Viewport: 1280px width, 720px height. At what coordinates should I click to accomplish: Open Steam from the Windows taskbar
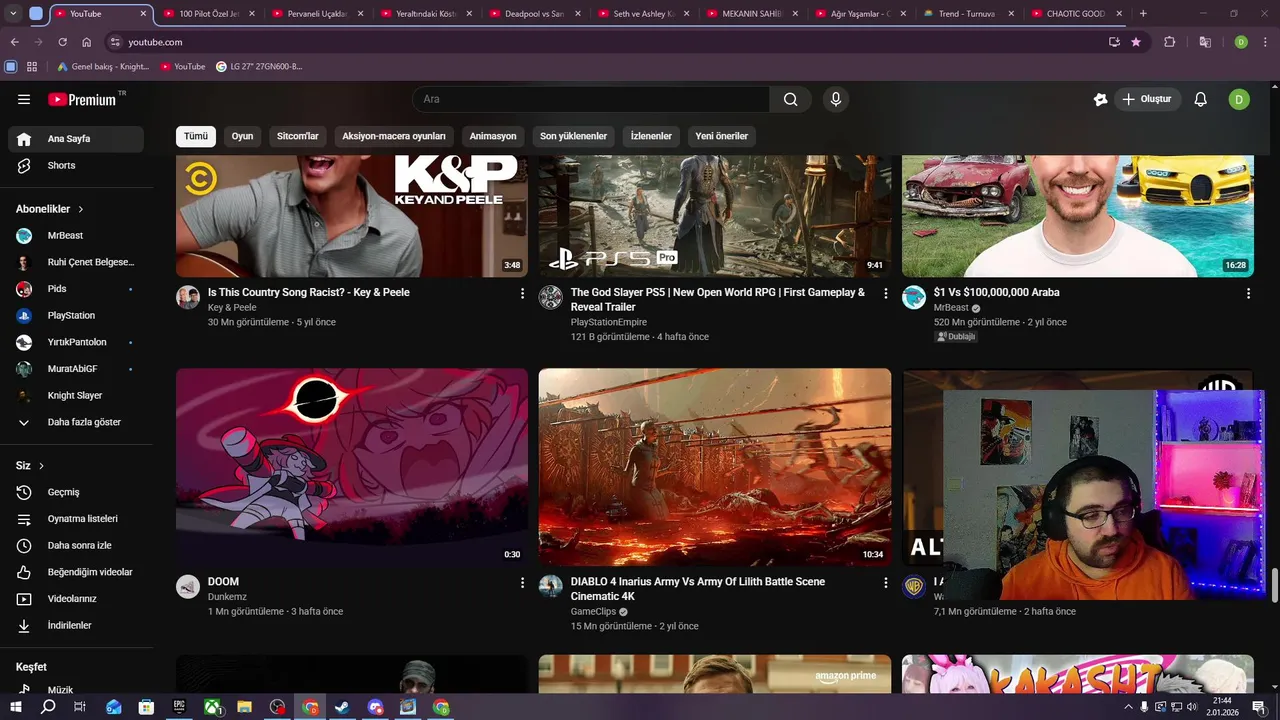[343, 707]
